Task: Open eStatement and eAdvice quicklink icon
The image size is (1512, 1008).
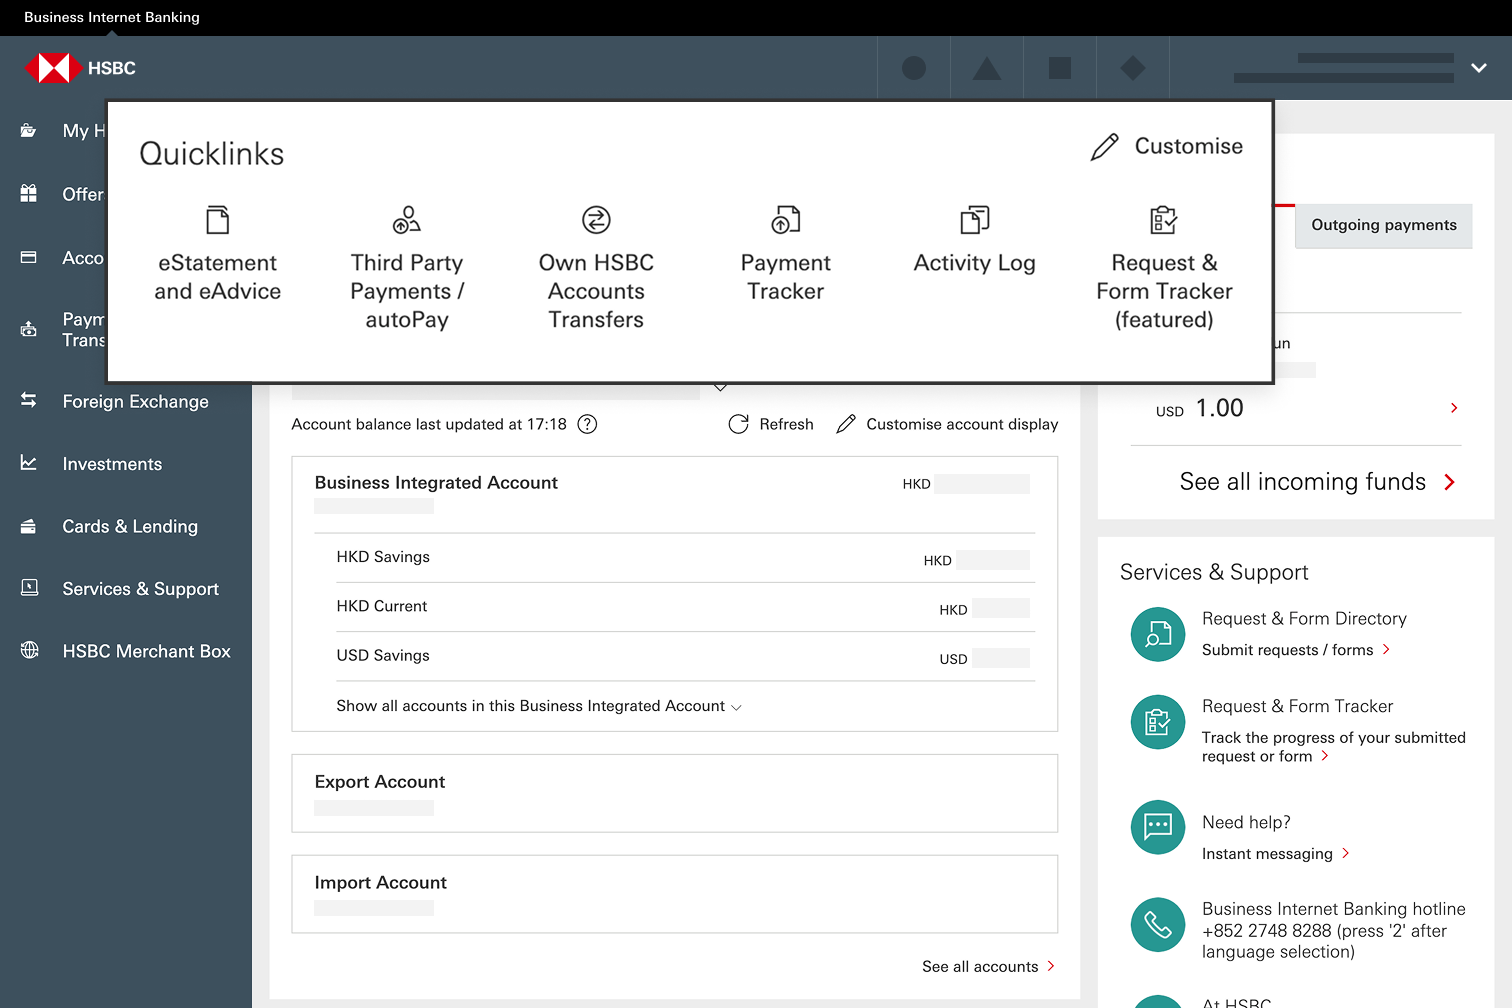Action: pyautogui.click(x=217, y=219)
